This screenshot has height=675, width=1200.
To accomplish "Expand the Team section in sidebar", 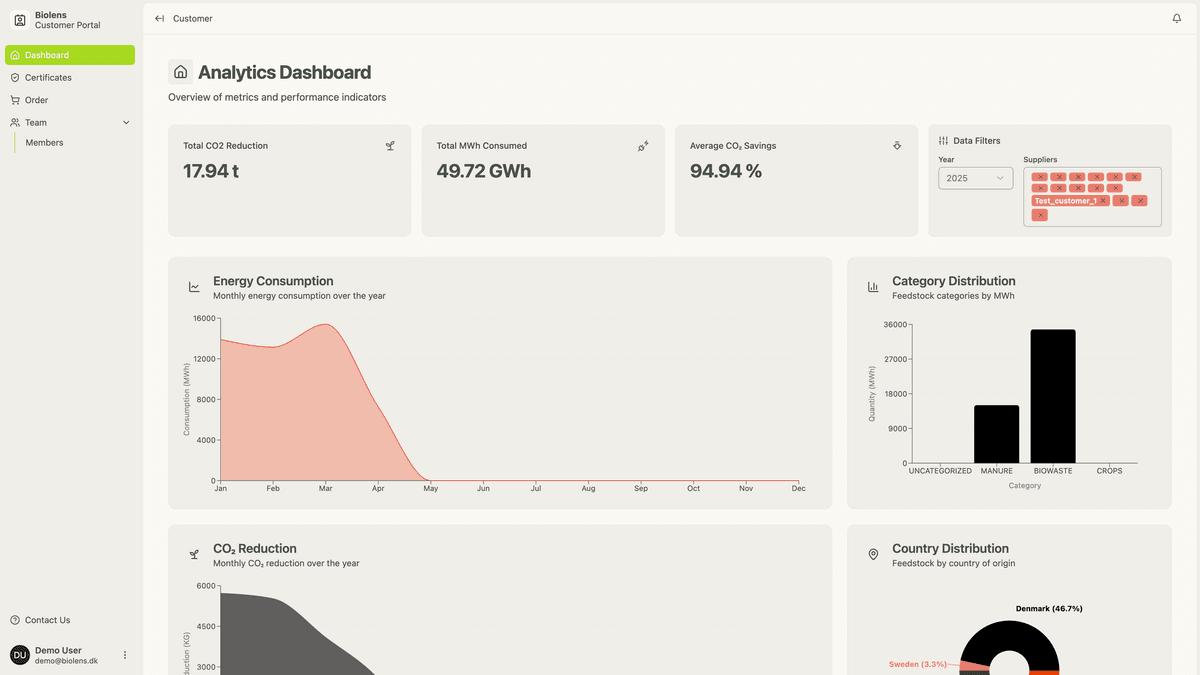I will (x=125, y=122).
